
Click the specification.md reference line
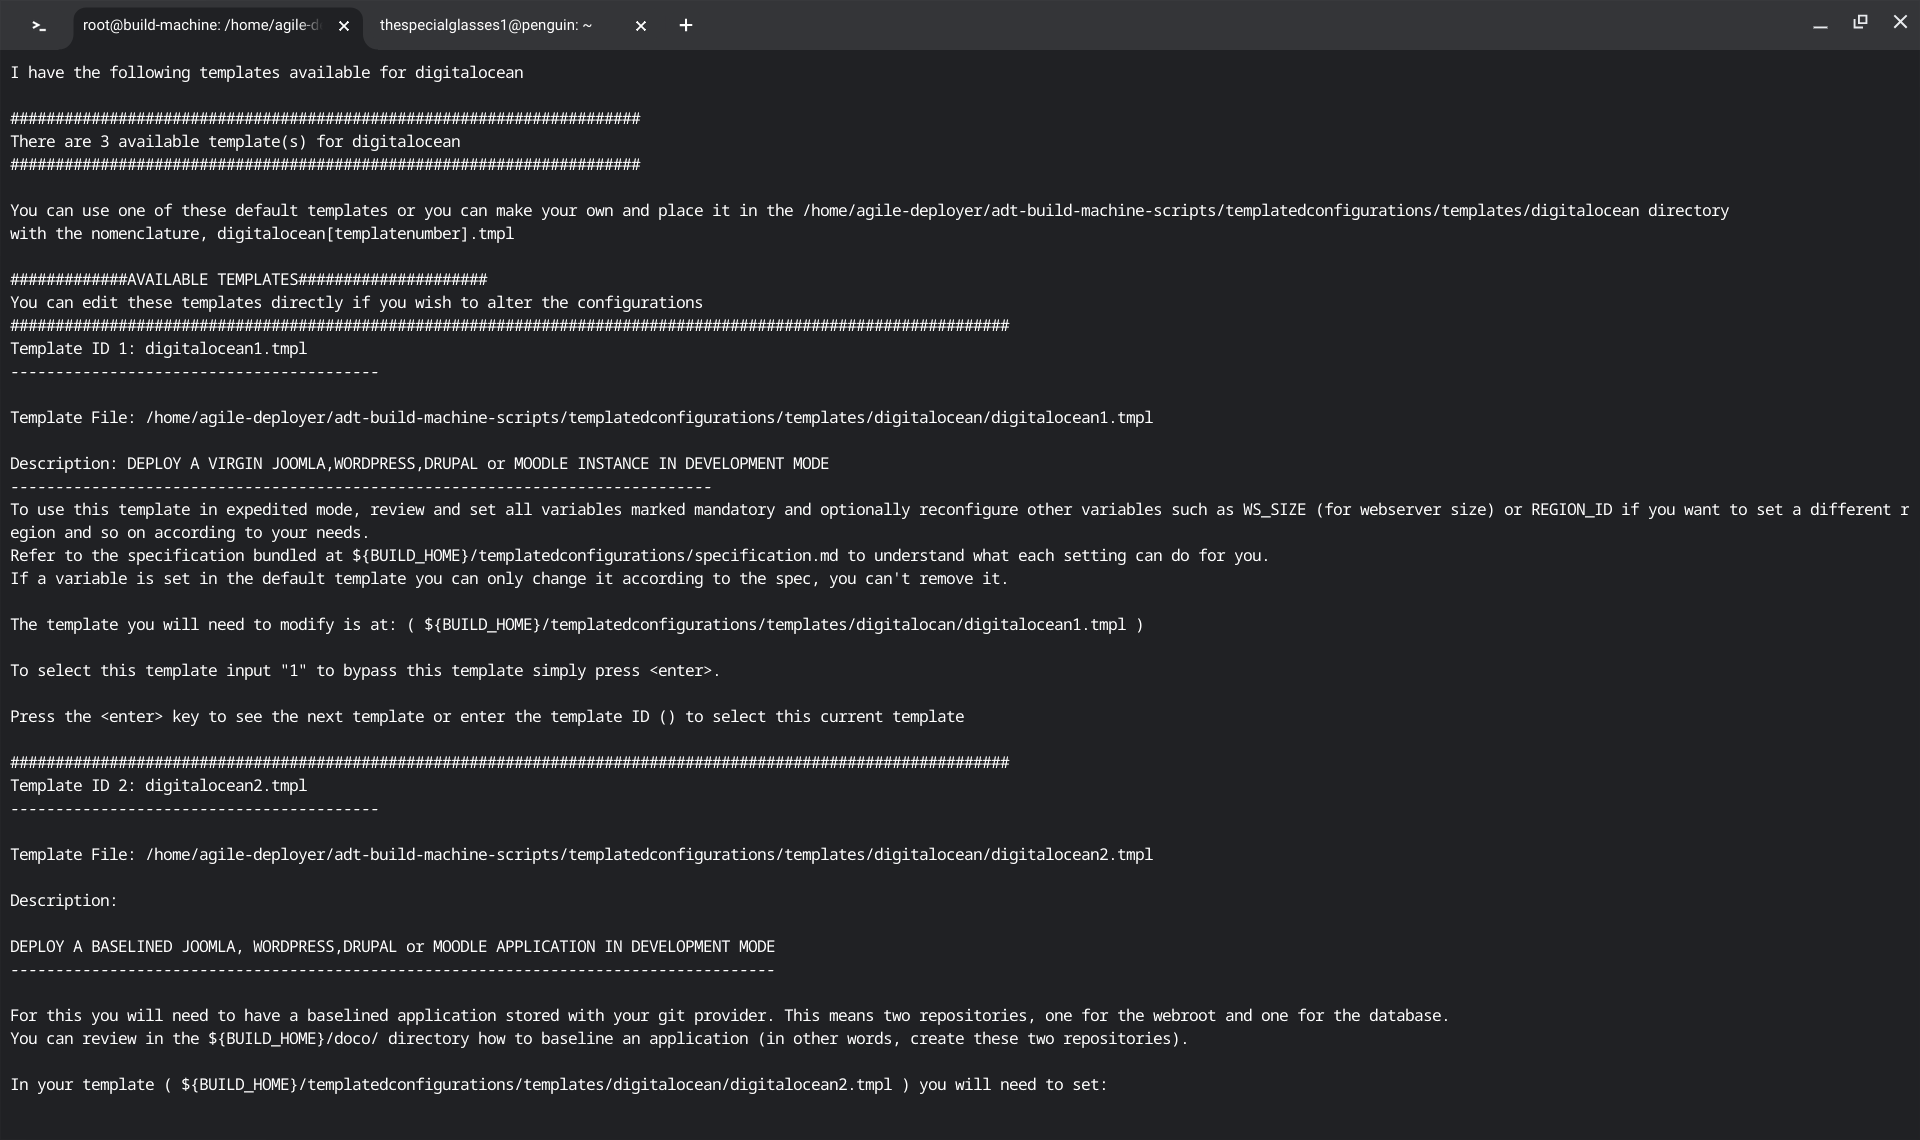click(640, 556)
